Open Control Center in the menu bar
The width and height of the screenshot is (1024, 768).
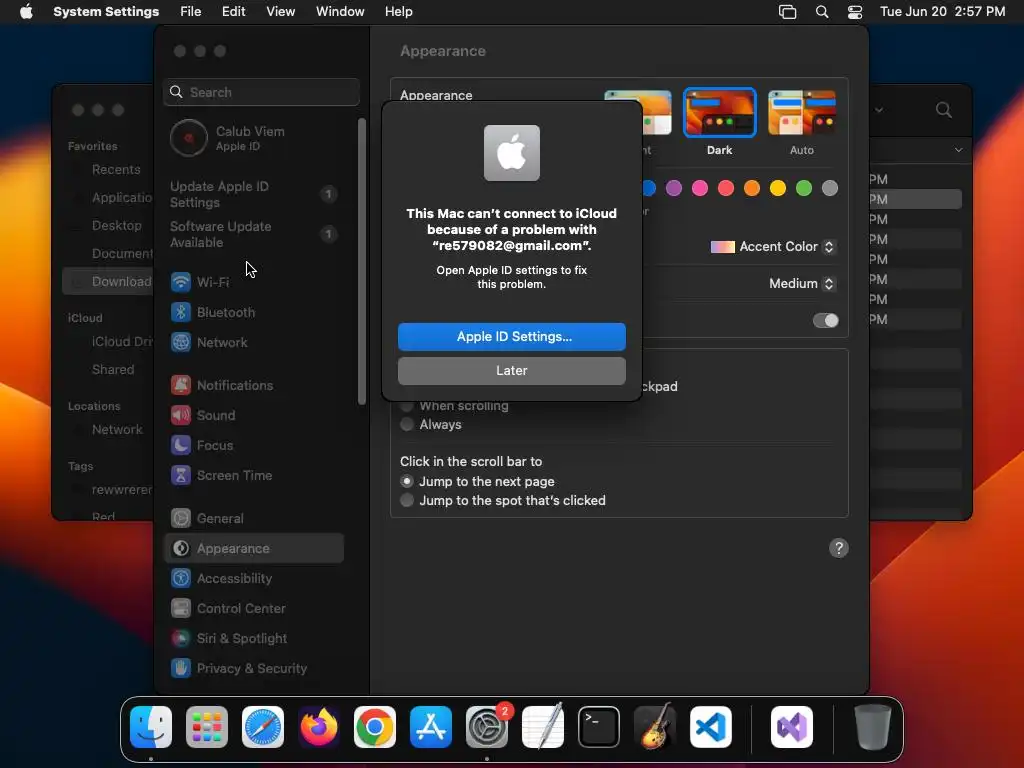[x=855, y=12]
